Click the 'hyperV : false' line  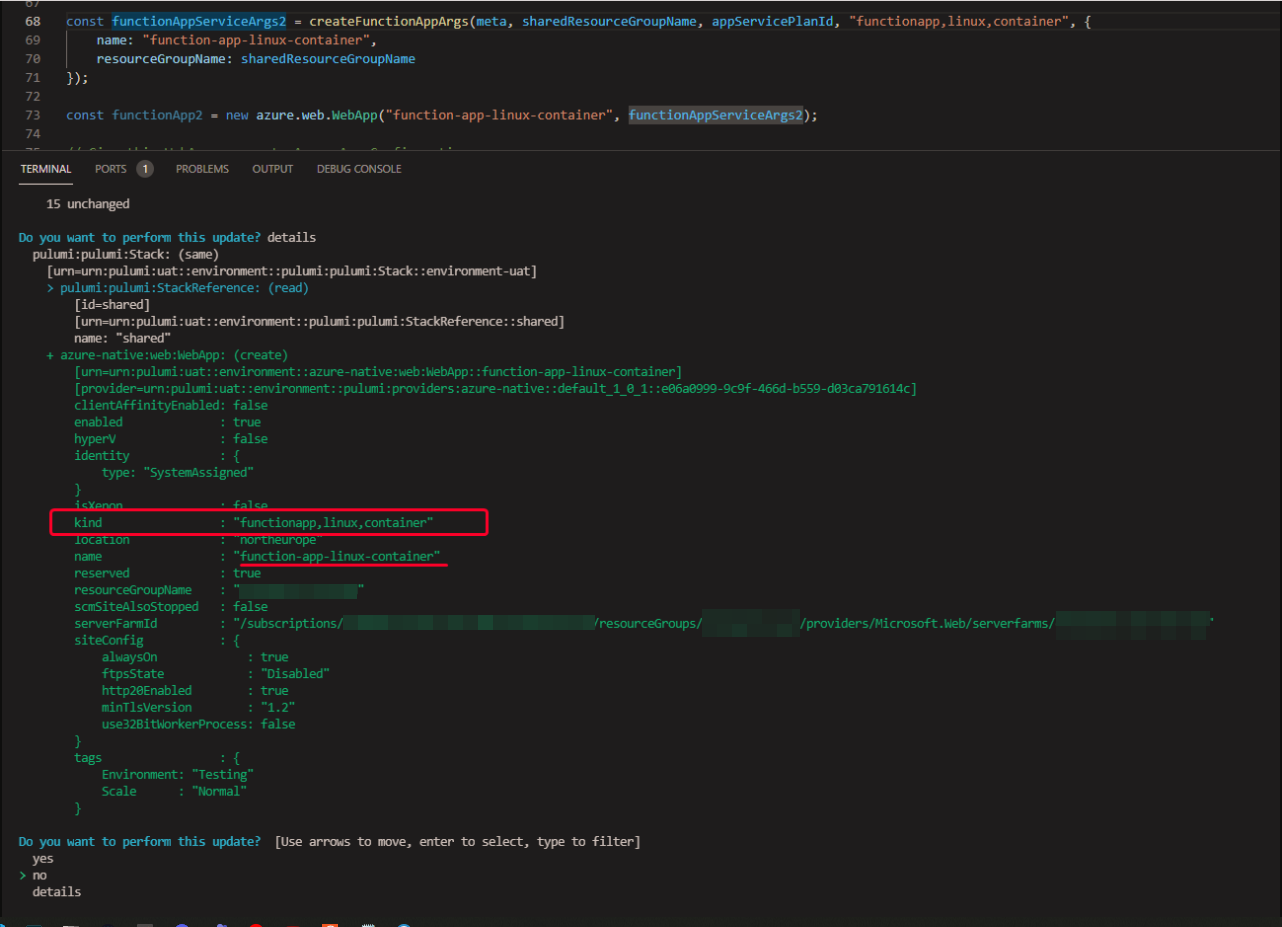(x=171, y=439)
